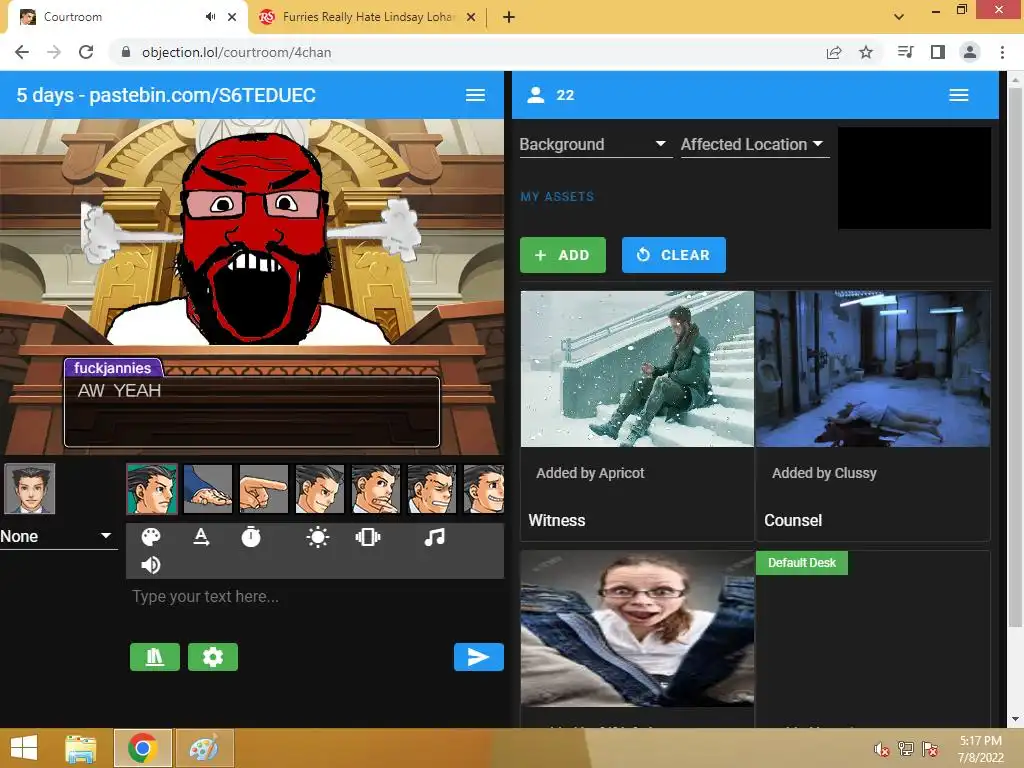Click the Action Center flag icon

click(930, 749)
